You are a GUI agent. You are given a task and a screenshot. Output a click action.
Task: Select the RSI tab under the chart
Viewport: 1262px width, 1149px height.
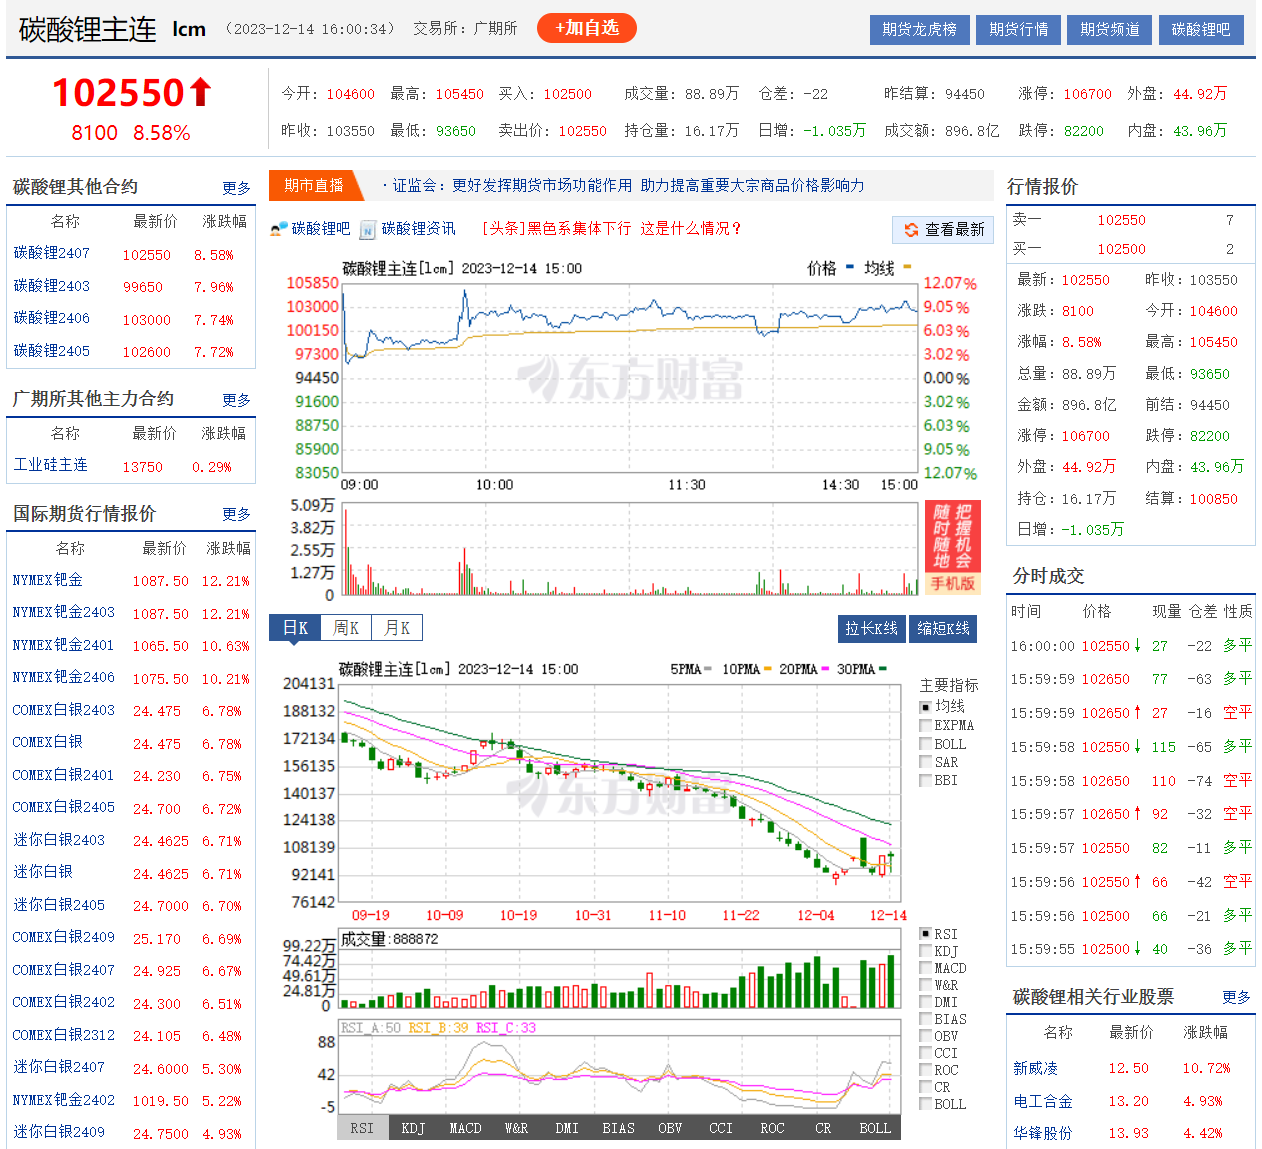[362, 1128]
